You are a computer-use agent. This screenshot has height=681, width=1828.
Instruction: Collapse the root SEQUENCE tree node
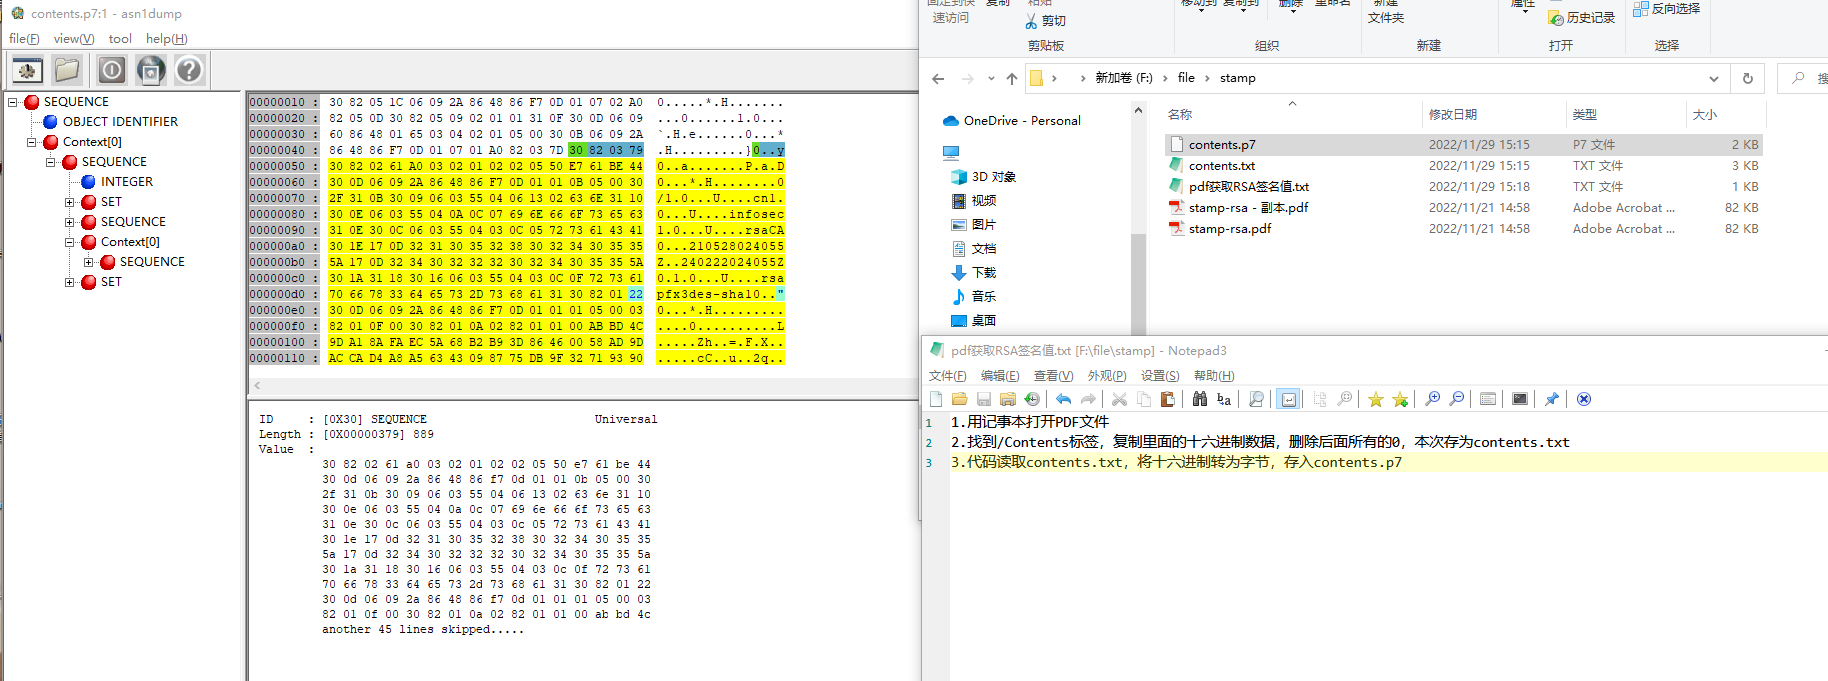[x=13, y=102]
